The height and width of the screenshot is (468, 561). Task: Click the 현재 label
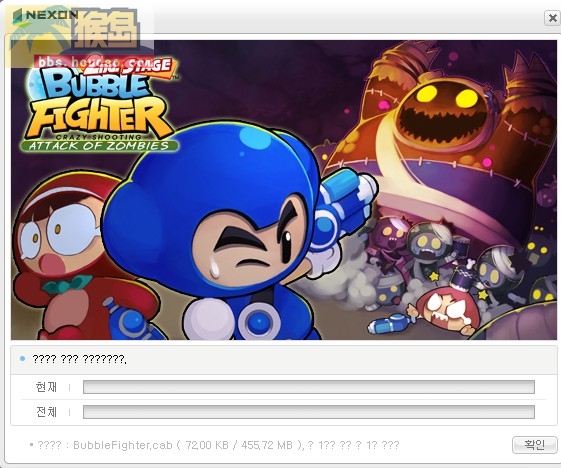tap(46, 387)
